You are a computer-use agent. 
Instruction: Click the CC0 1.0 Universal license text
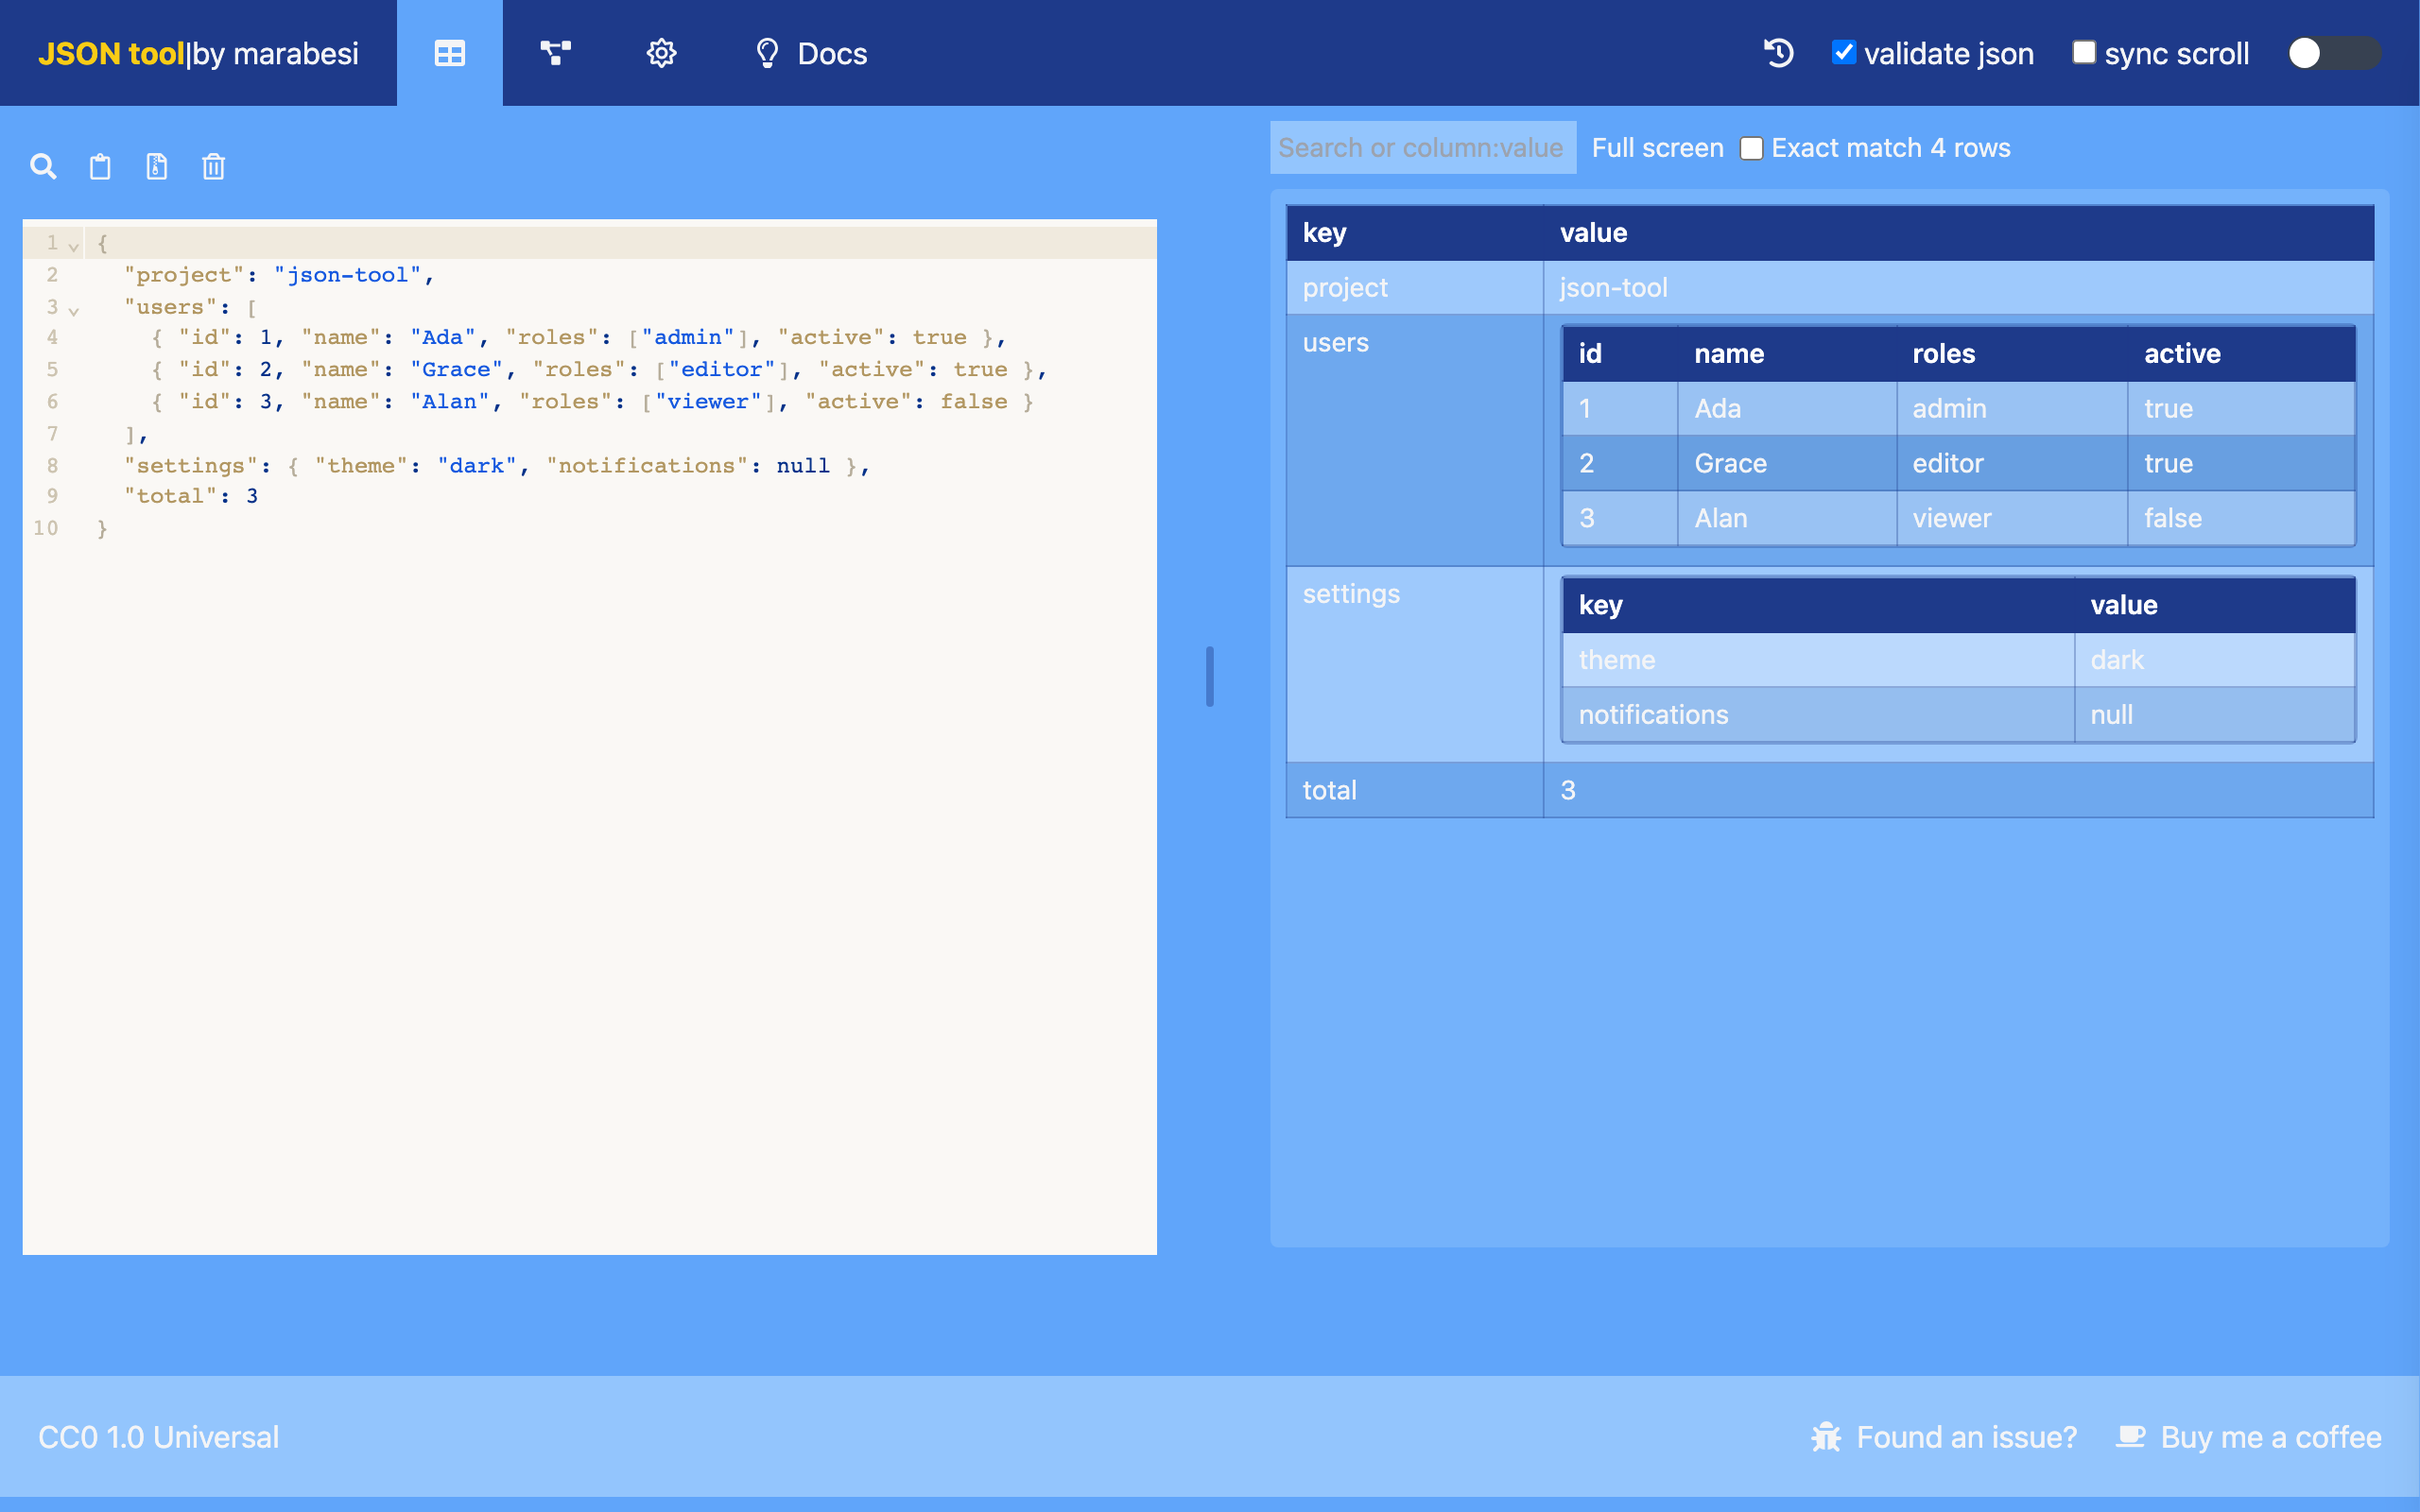(158, 1437)
